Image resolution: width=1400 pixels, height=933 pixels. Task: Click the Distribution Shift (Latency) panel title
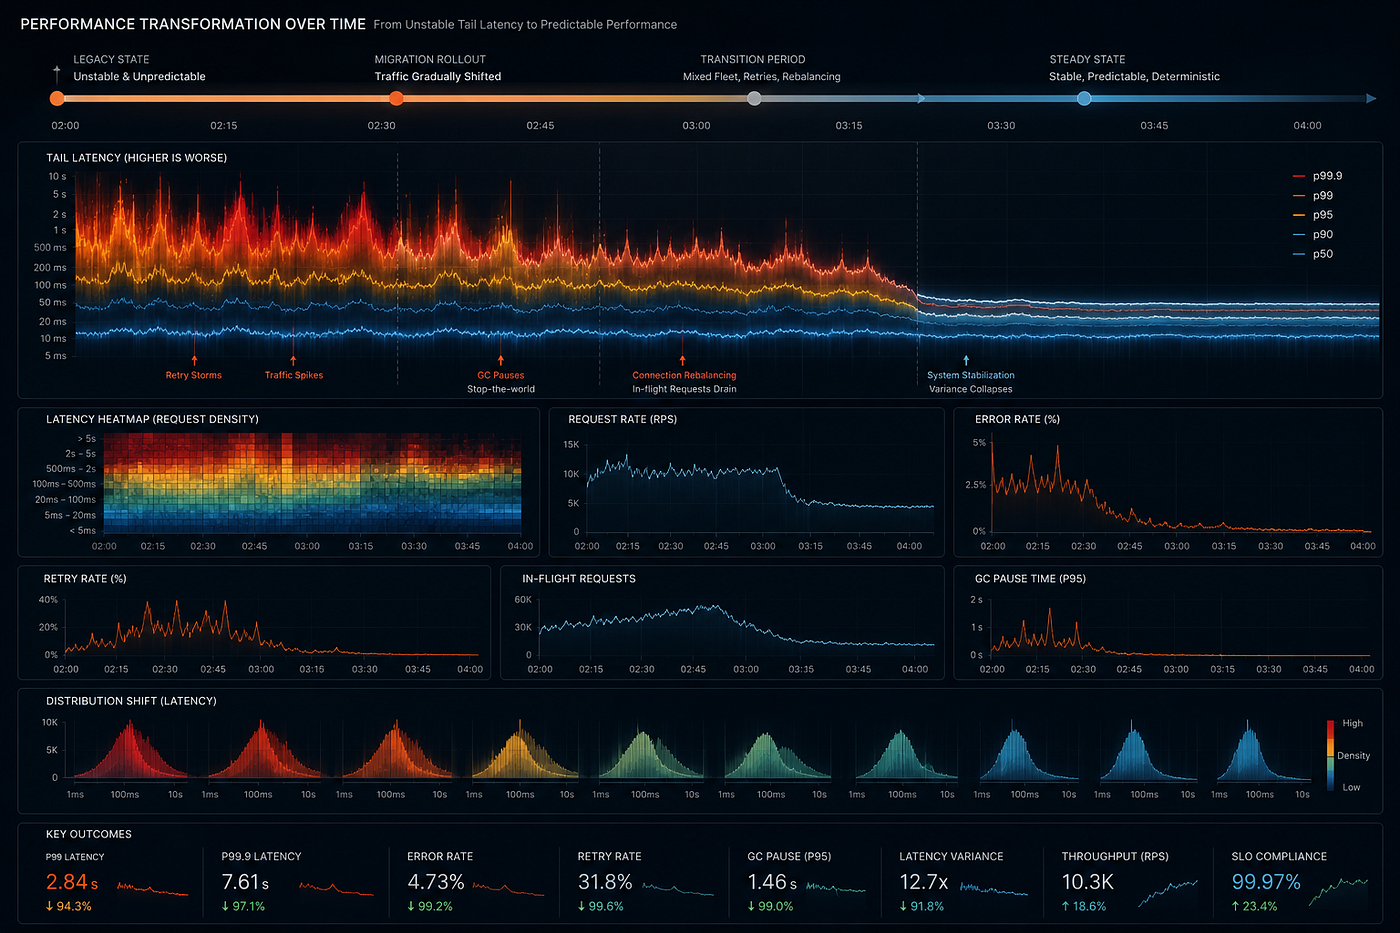(x=131, y=701)
